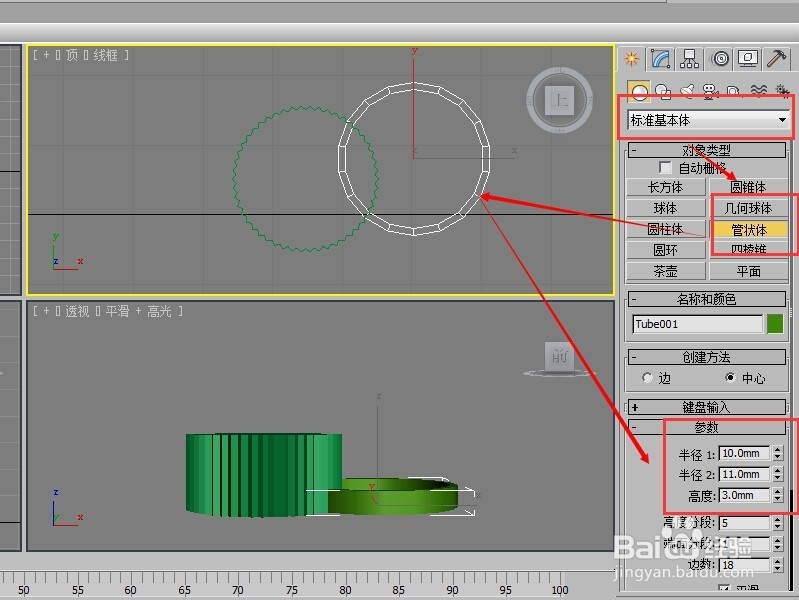Collapse the 对象类型 rollout

707,150
